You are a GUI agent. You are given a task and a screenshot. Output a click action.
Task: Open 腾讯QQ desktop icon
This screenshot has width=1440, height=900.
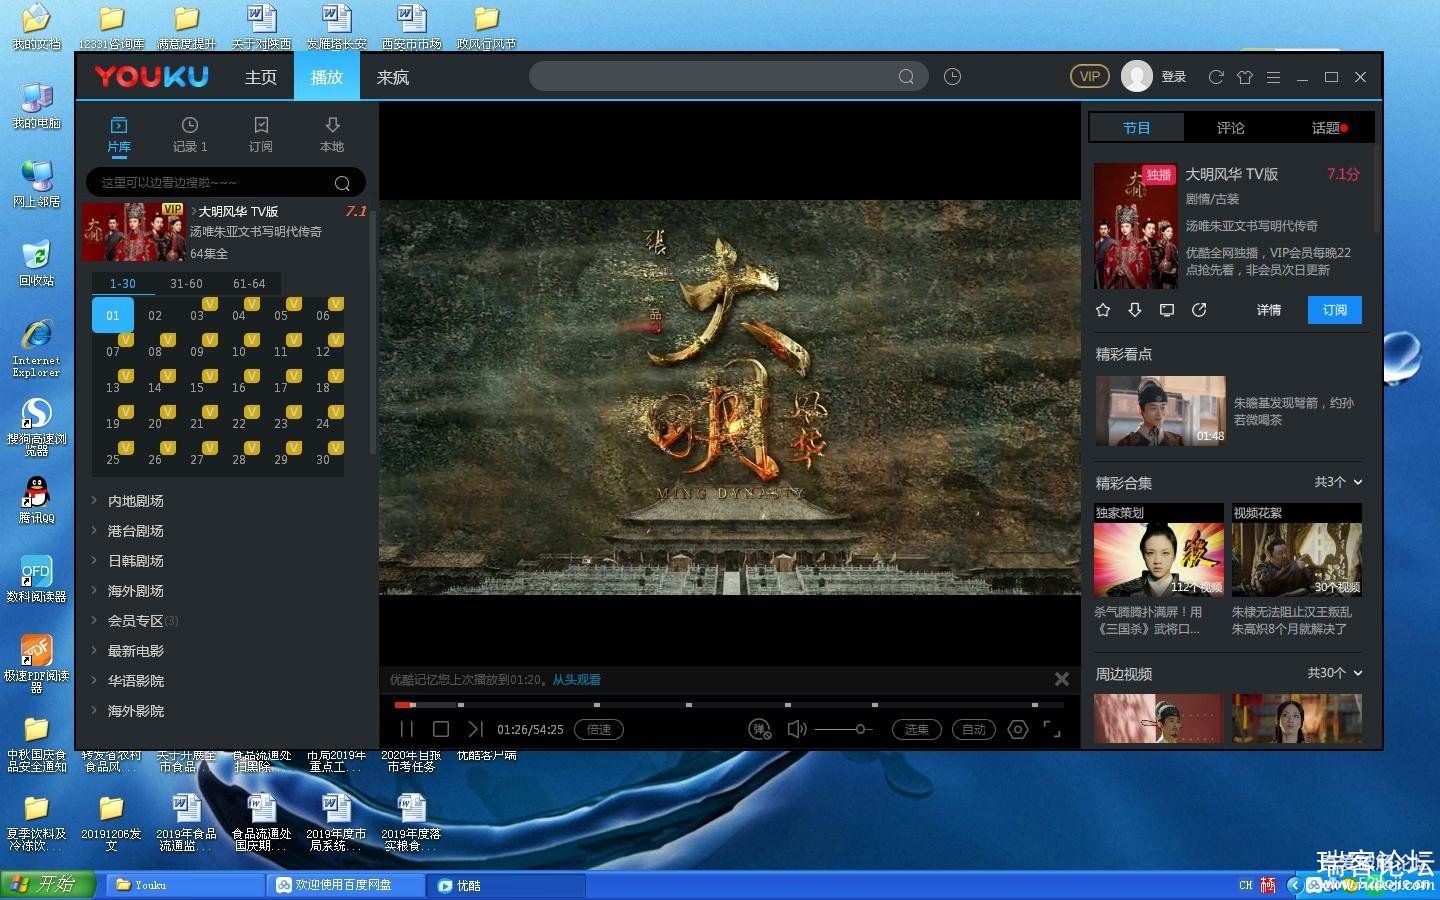36,500
